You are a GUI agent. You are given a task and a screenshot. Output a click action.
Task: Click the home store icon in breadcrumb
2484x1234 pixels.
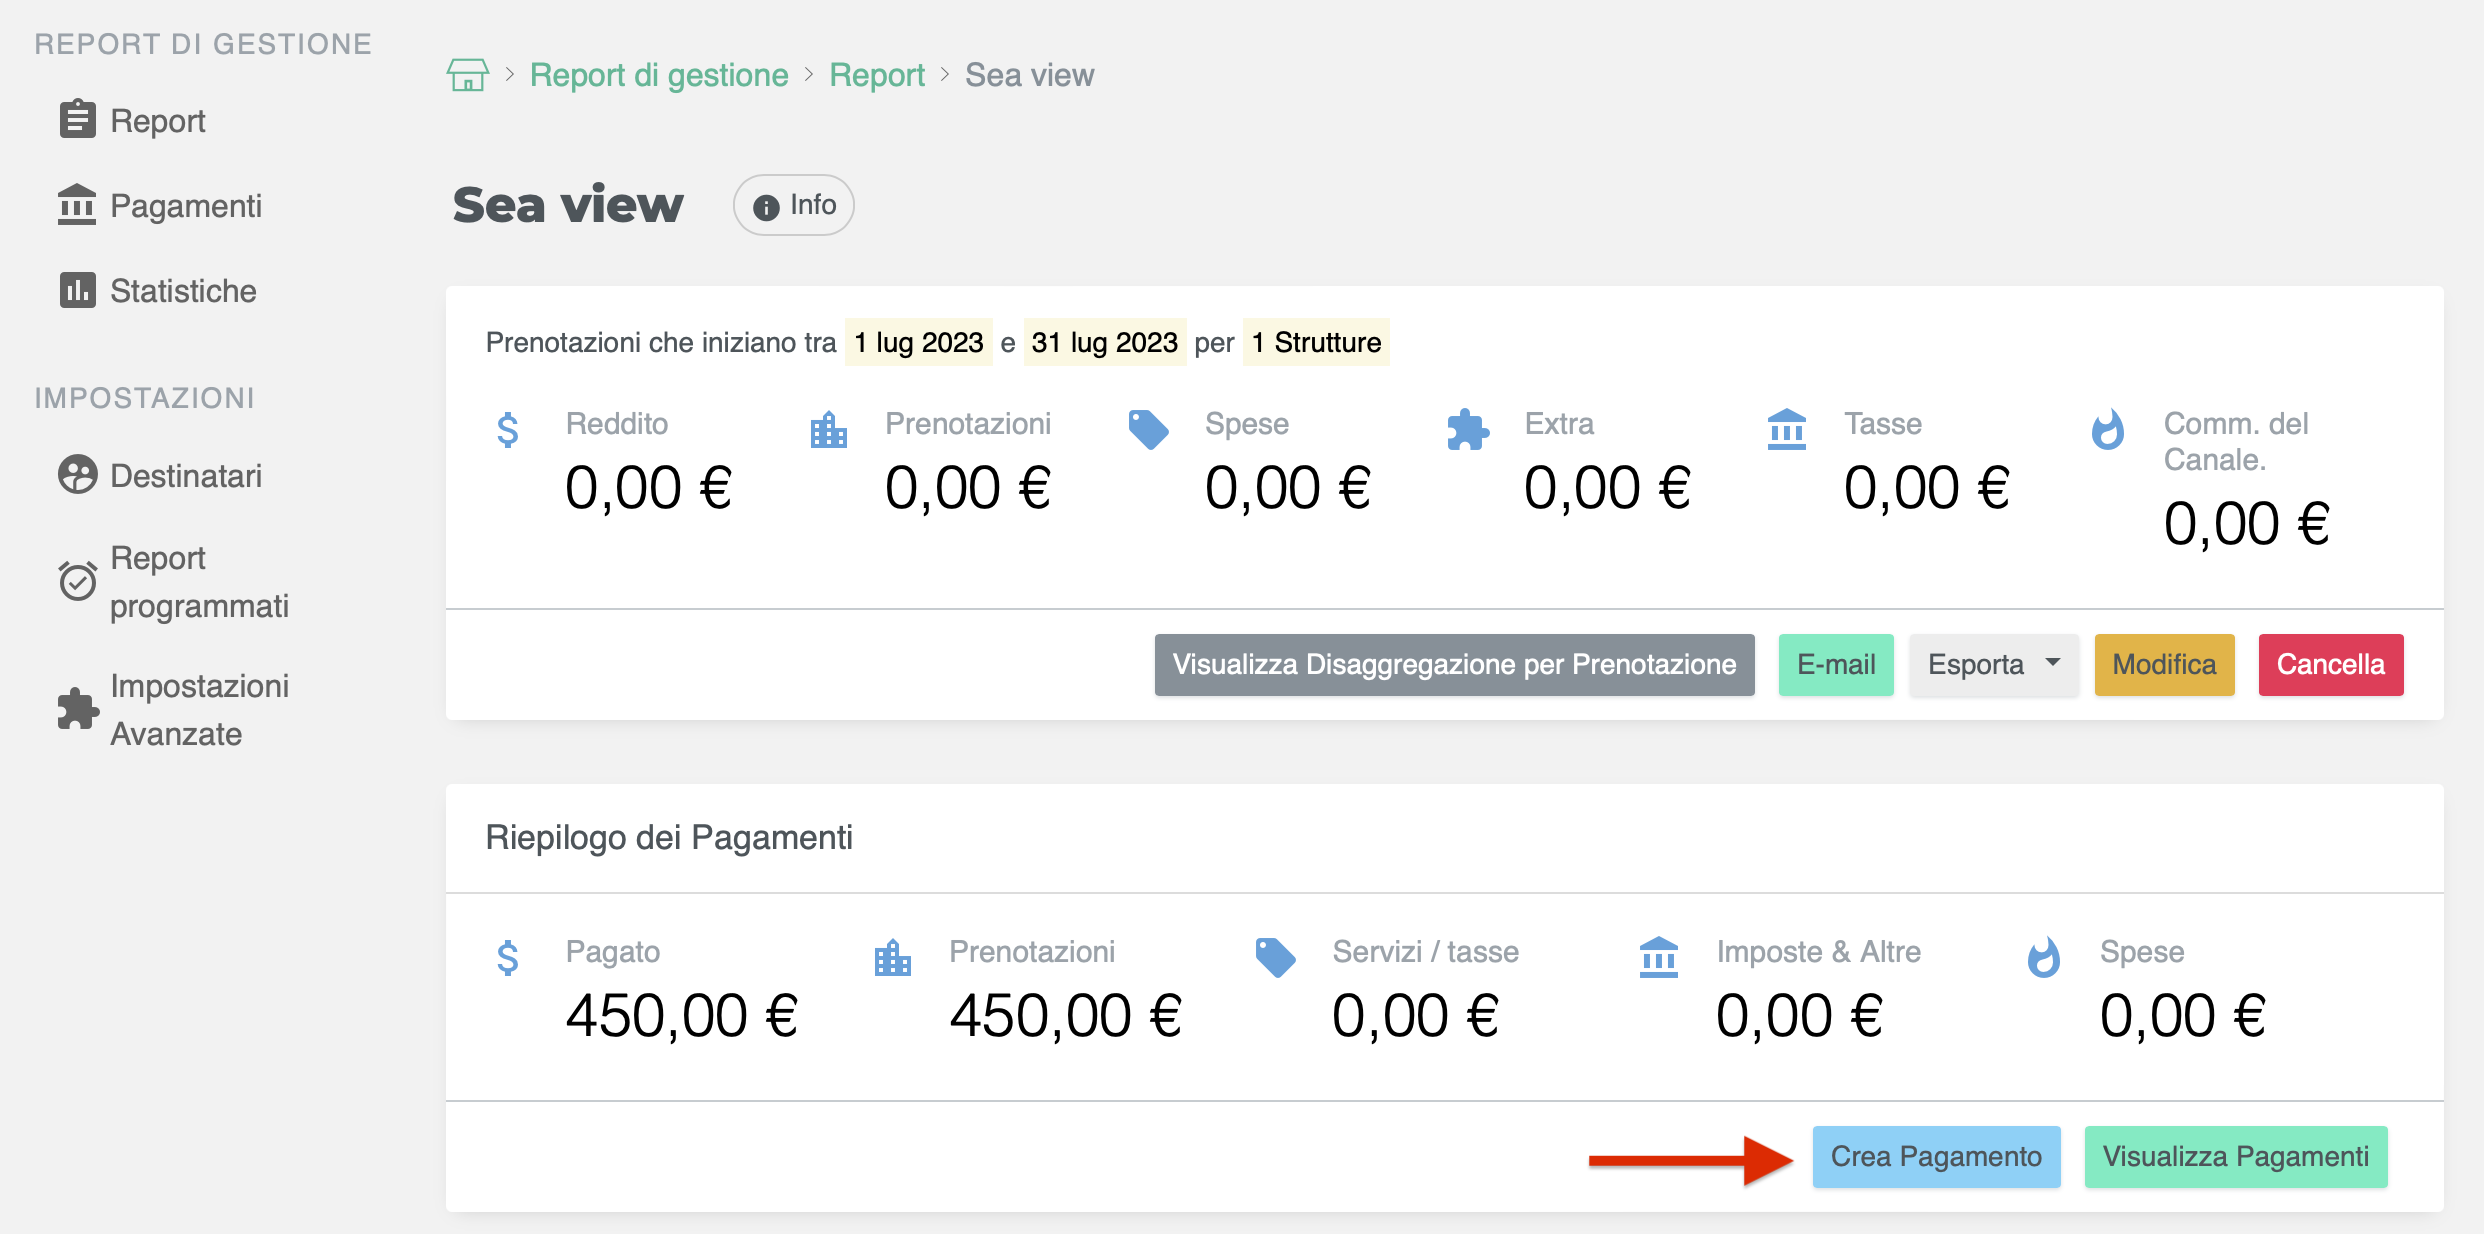[467, 75]
